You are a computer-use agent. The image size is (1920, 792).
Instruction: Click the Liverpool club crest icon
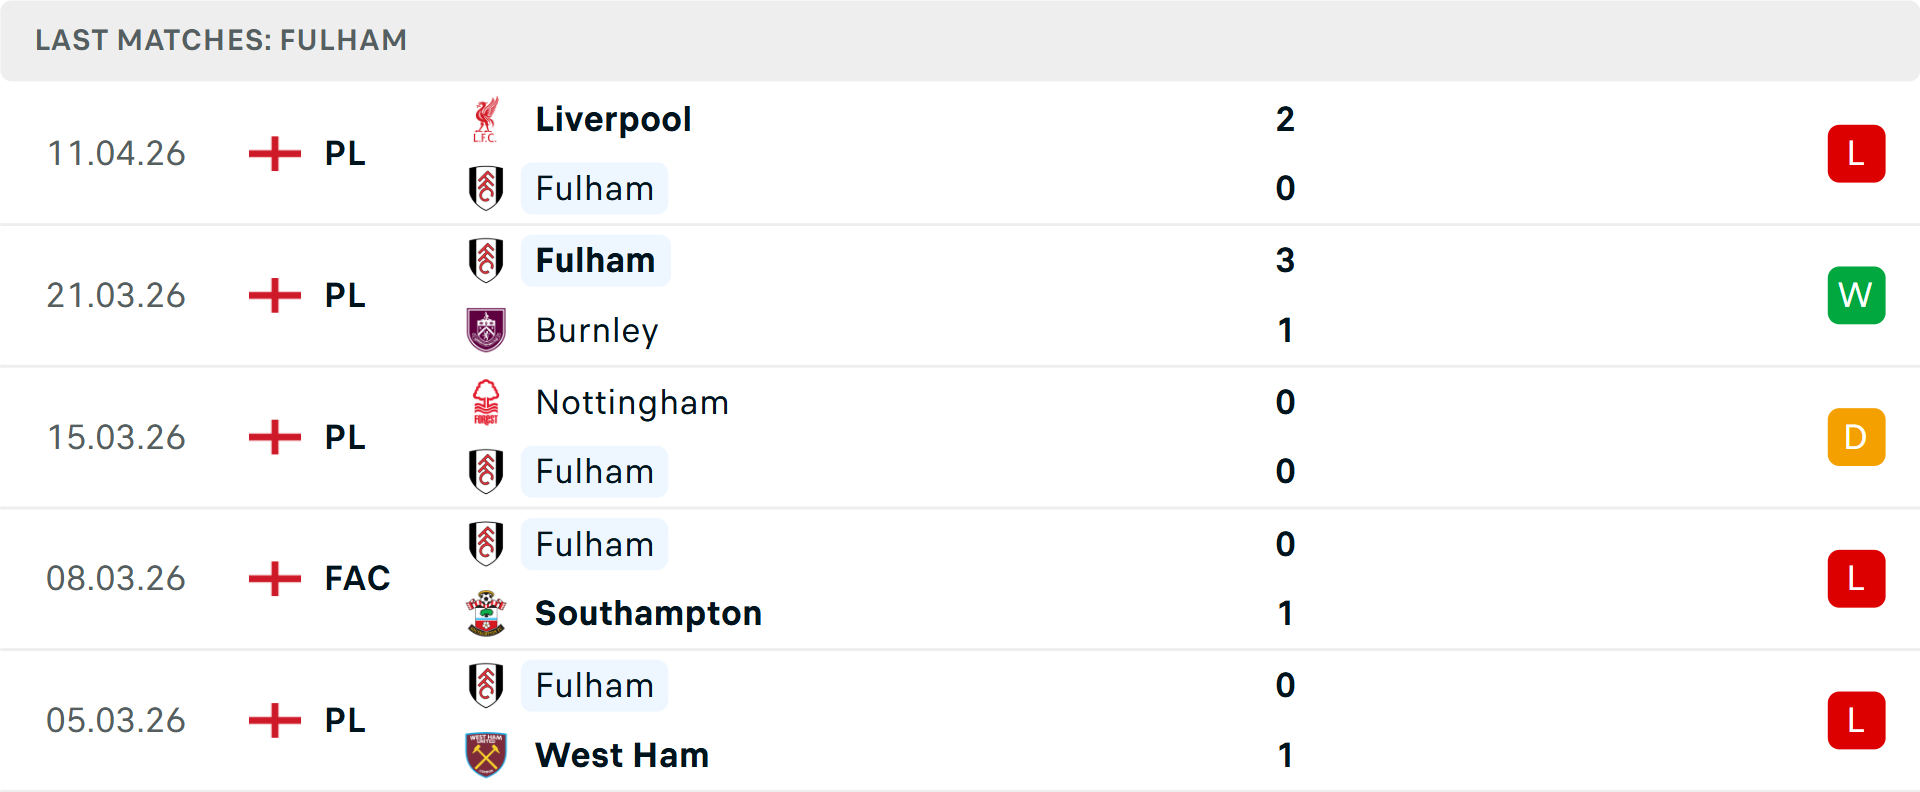click(x=487, y=118)
